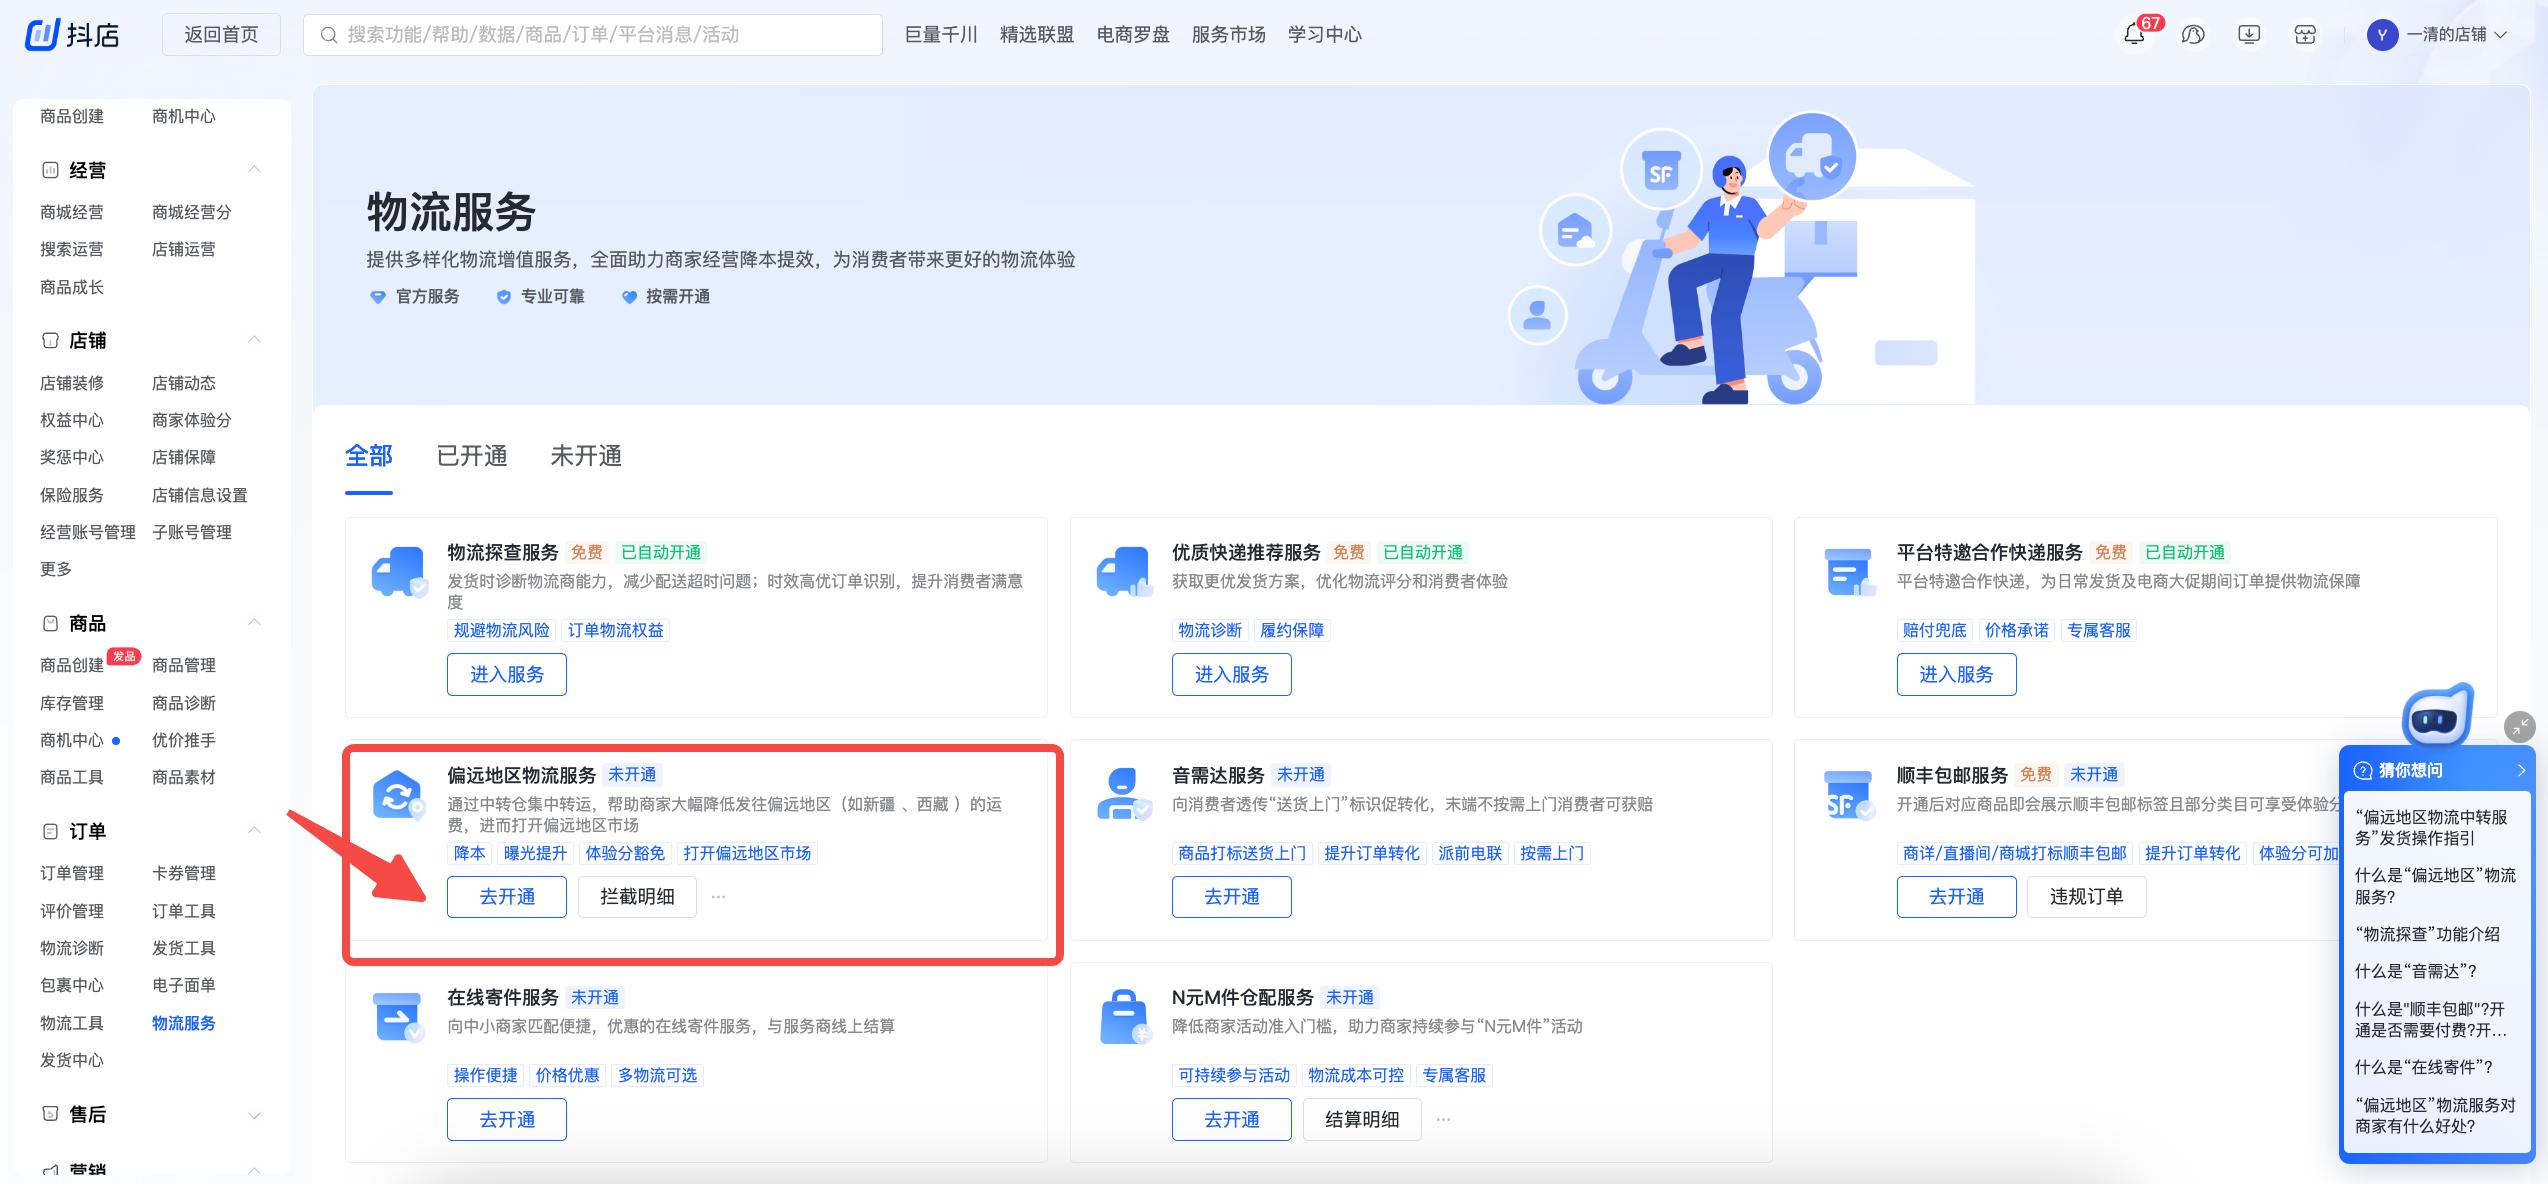Open 违规订单 for 顺丰包邮服务
Image resolution: width=2548 pixels, height=1184 pixels.
[x=2087, y=897]
